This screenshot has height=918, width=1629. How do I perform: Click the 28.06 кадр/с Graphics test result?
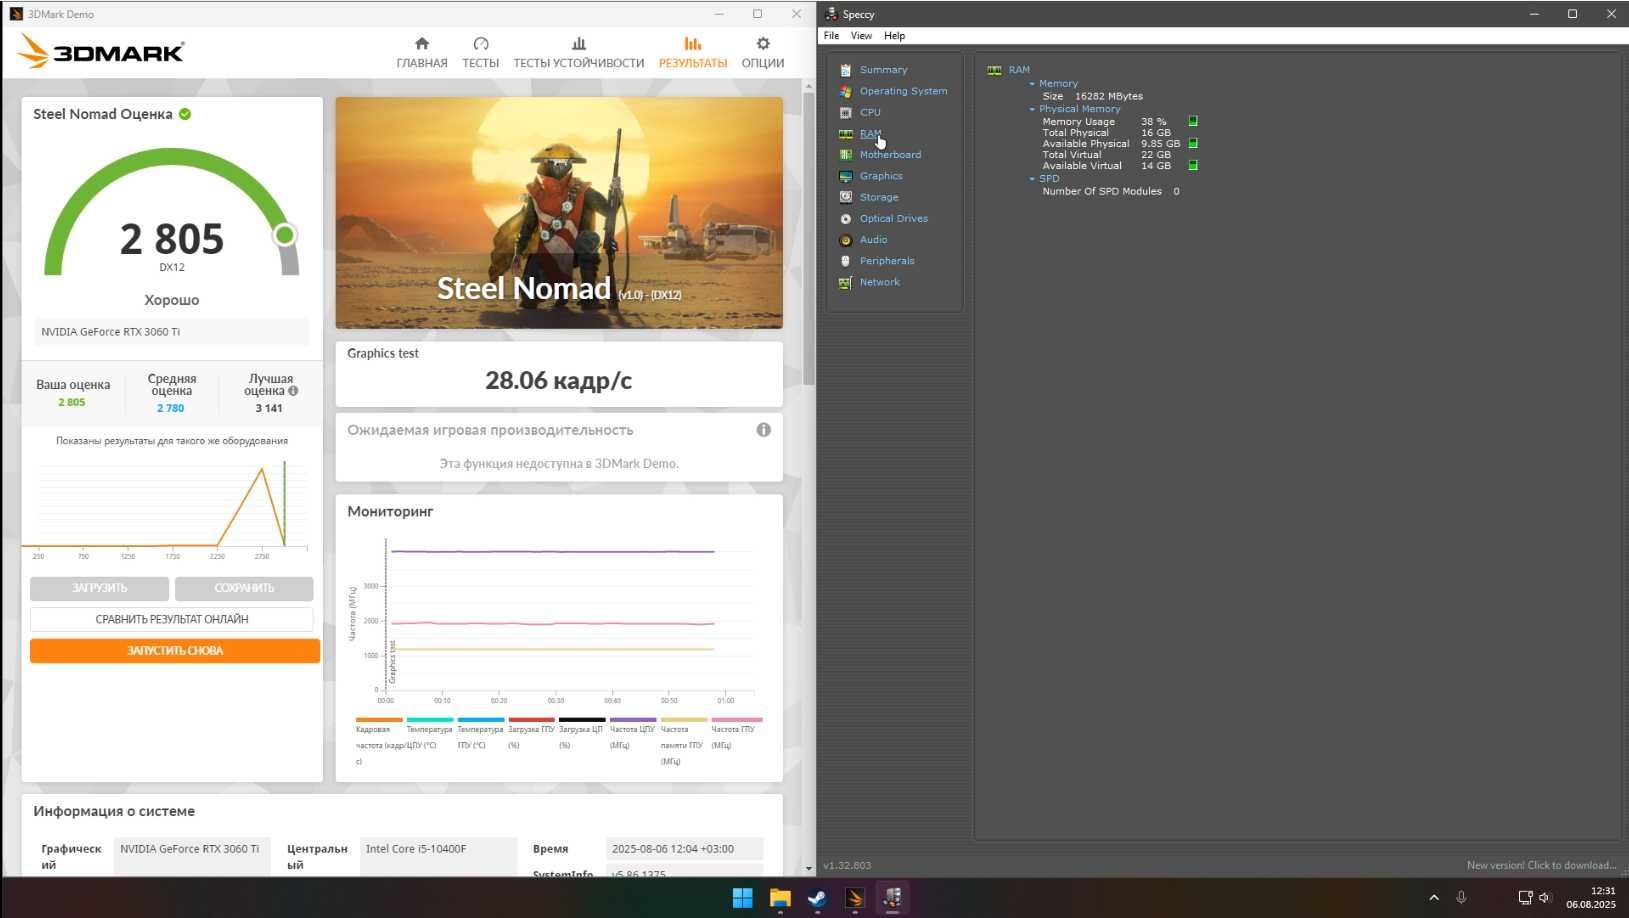[x=558, y=381]
